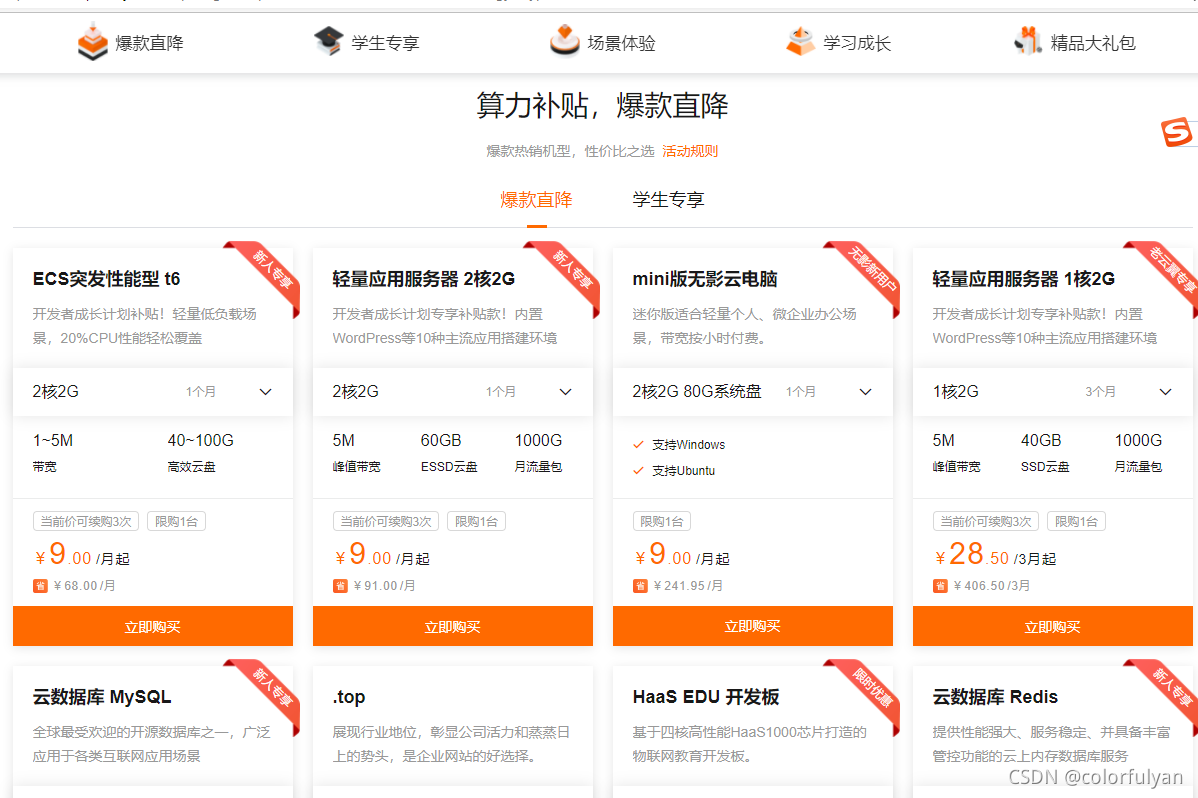Open the 轻量应用服务器 2核2G title
The image size is (1198, 798).
point(423,279)
